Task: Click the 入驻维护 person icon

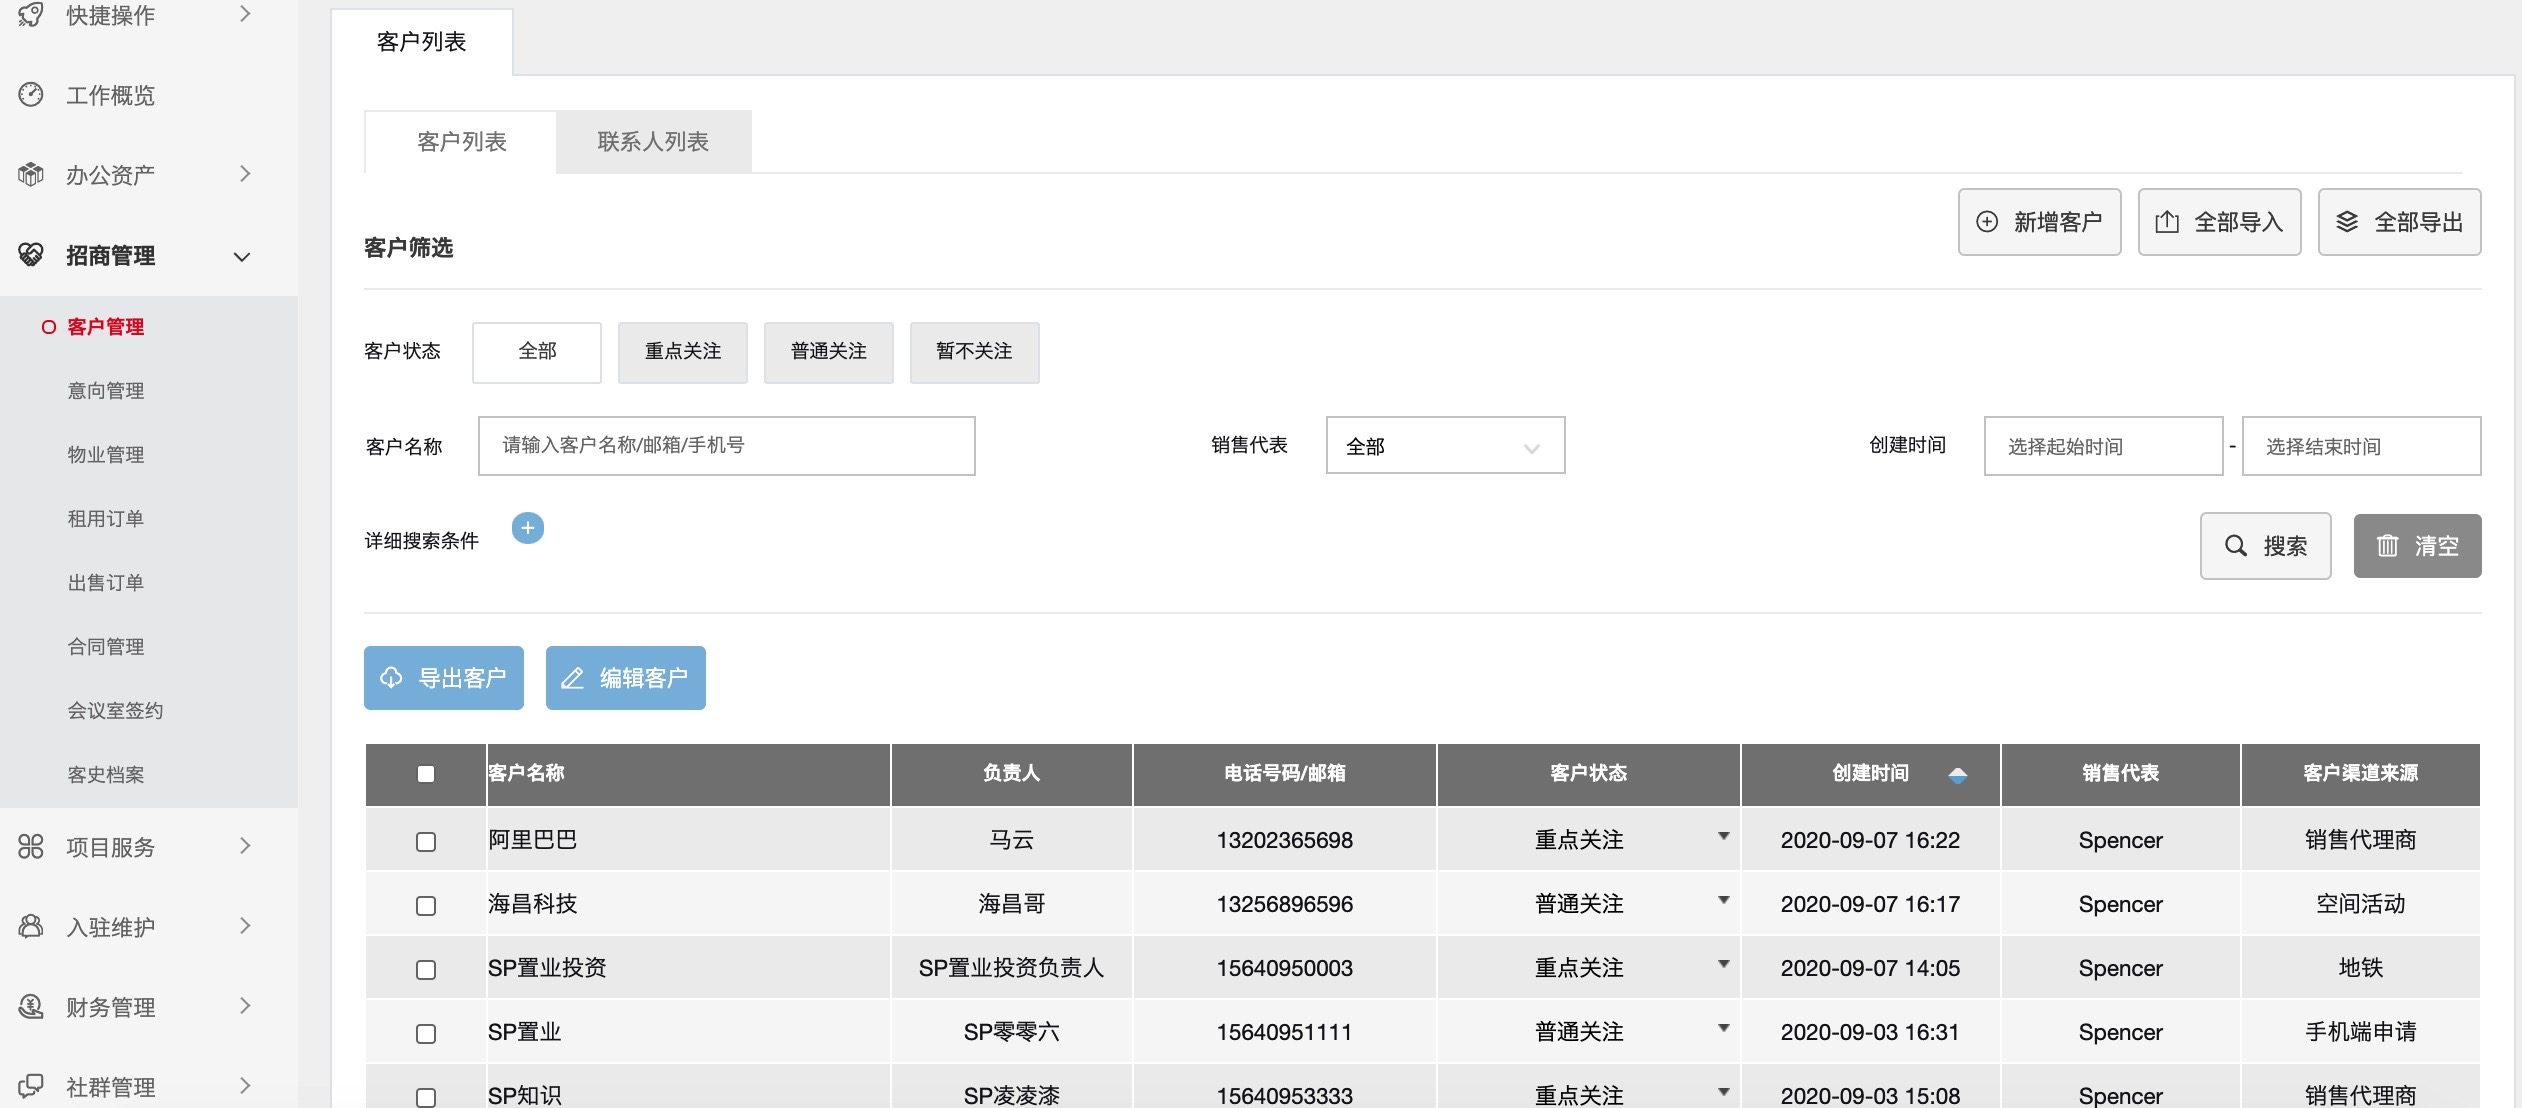Action: tap(31, 927)
